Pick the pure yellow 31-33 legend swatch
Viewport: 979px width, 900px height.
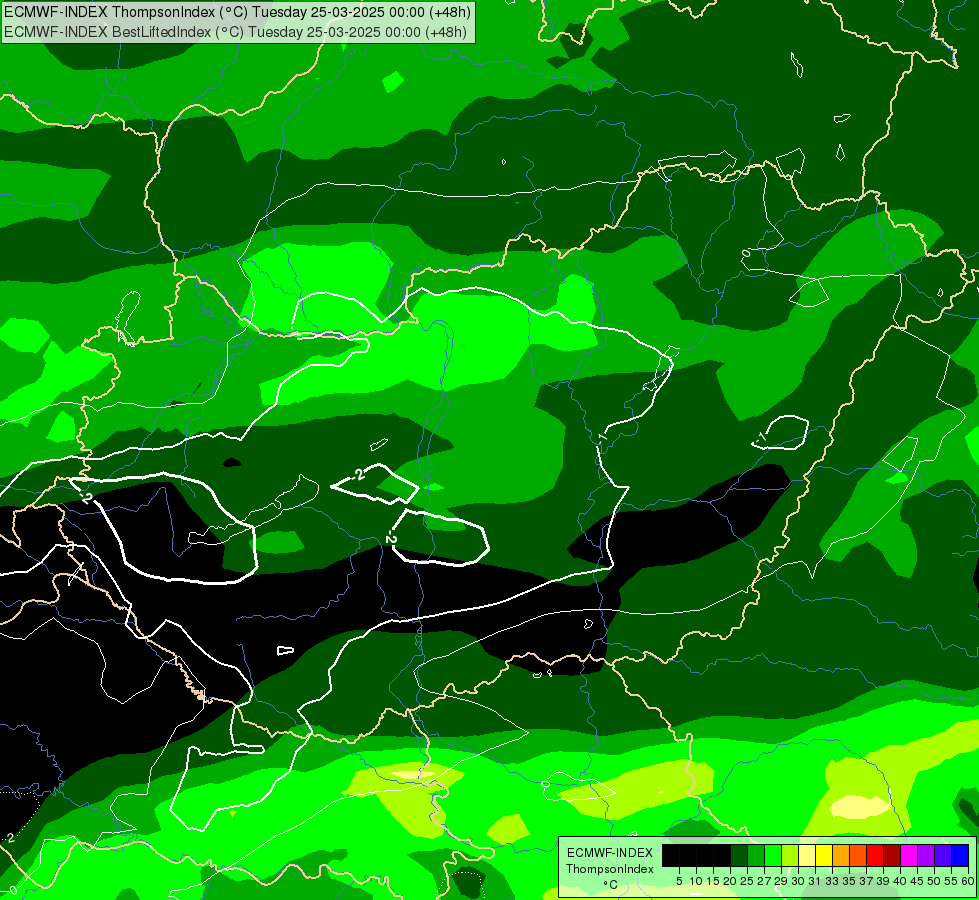point(824,855)
